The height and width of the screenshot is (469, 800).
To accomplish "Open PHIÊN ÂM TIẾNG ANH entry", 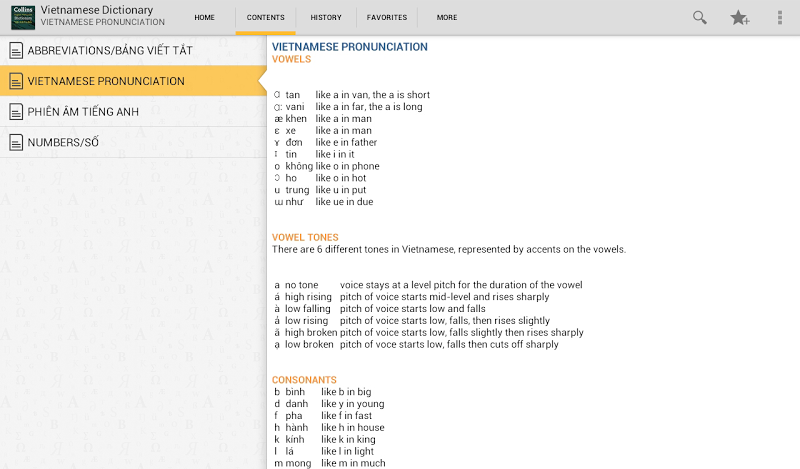I will 133,112.
